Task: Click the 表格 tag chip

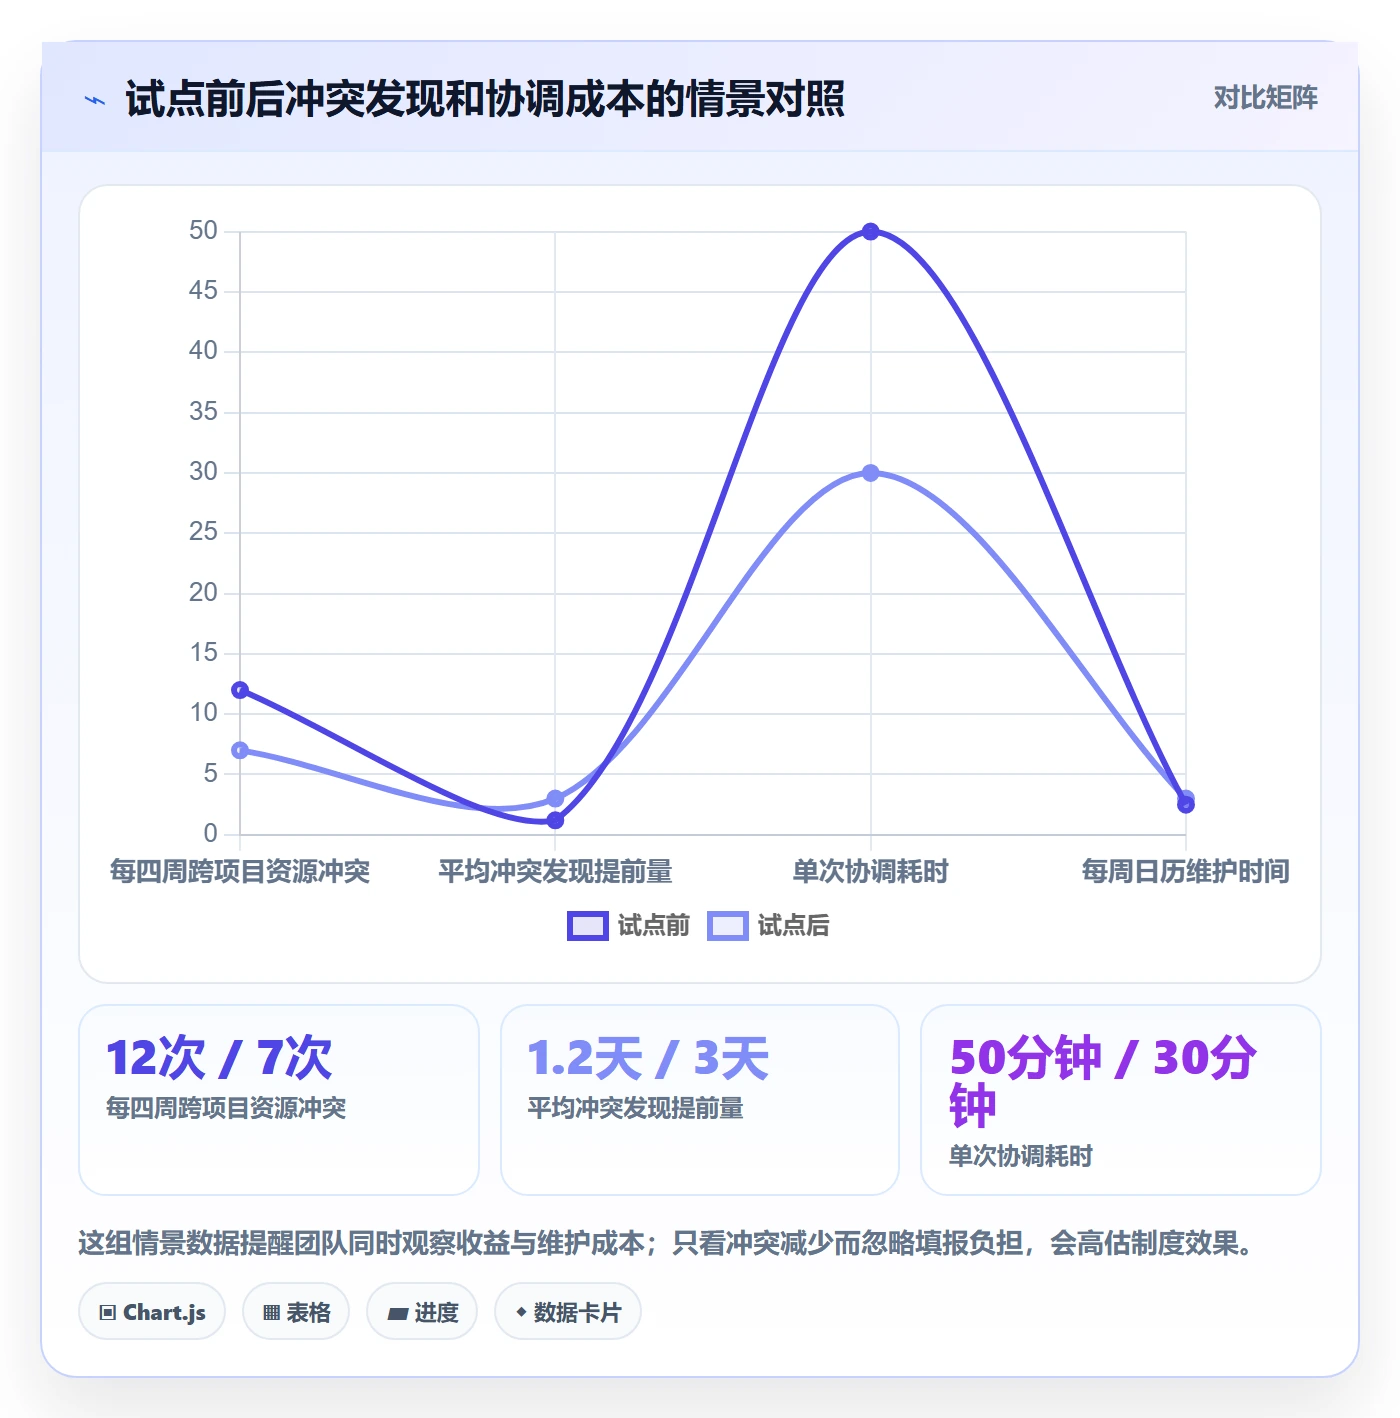Action: tap(296, 1312)
